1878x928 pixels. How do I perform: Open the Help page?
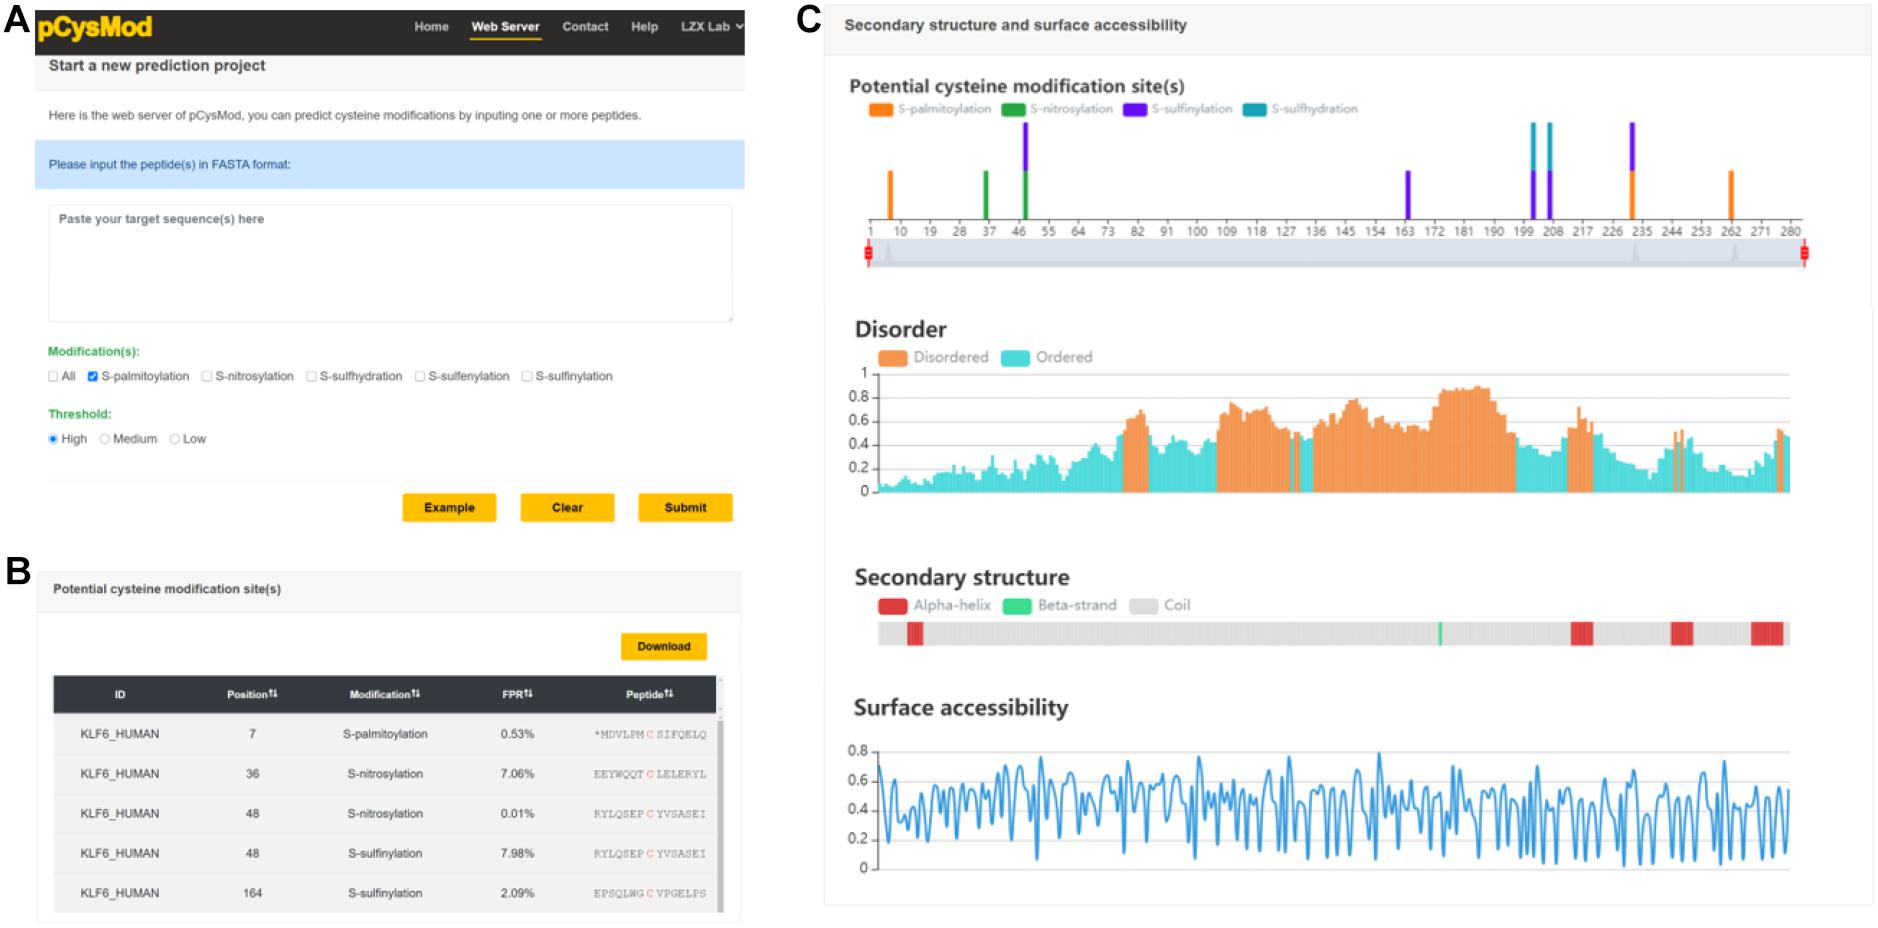click(x=644, y=27)
